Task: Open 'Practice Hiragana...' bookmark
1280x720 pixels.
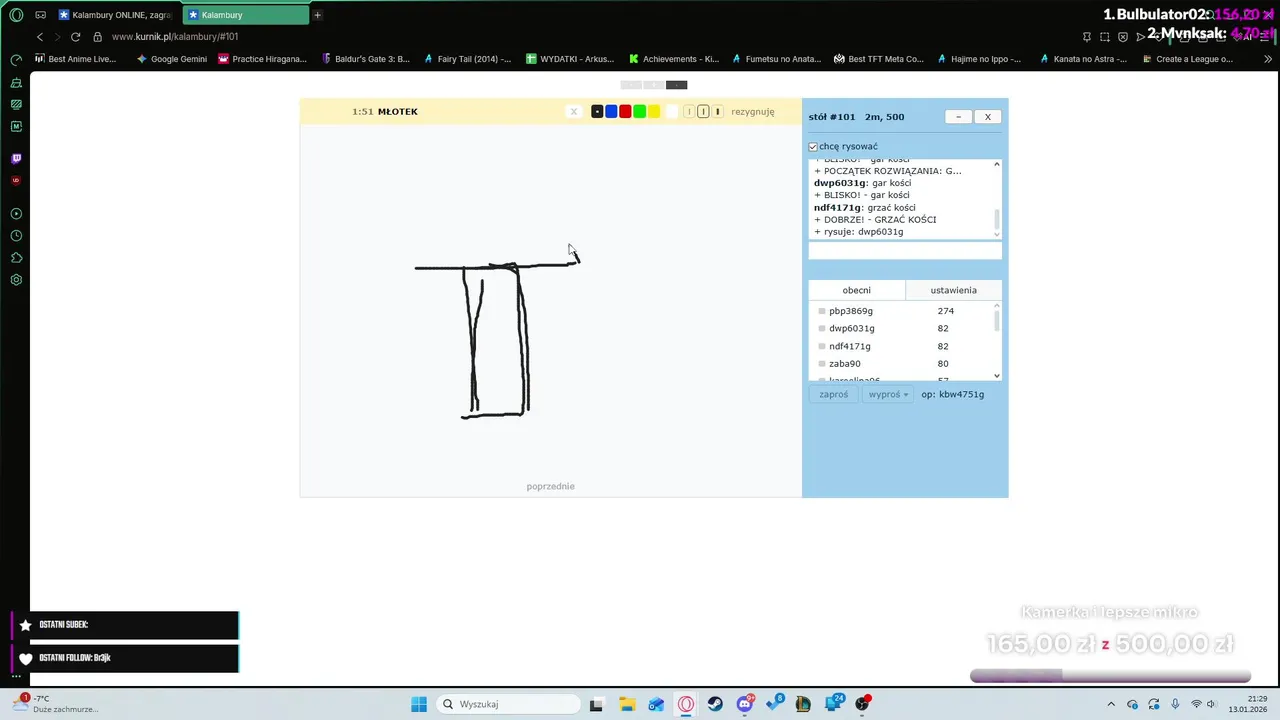Action: [x=262, y=59]
